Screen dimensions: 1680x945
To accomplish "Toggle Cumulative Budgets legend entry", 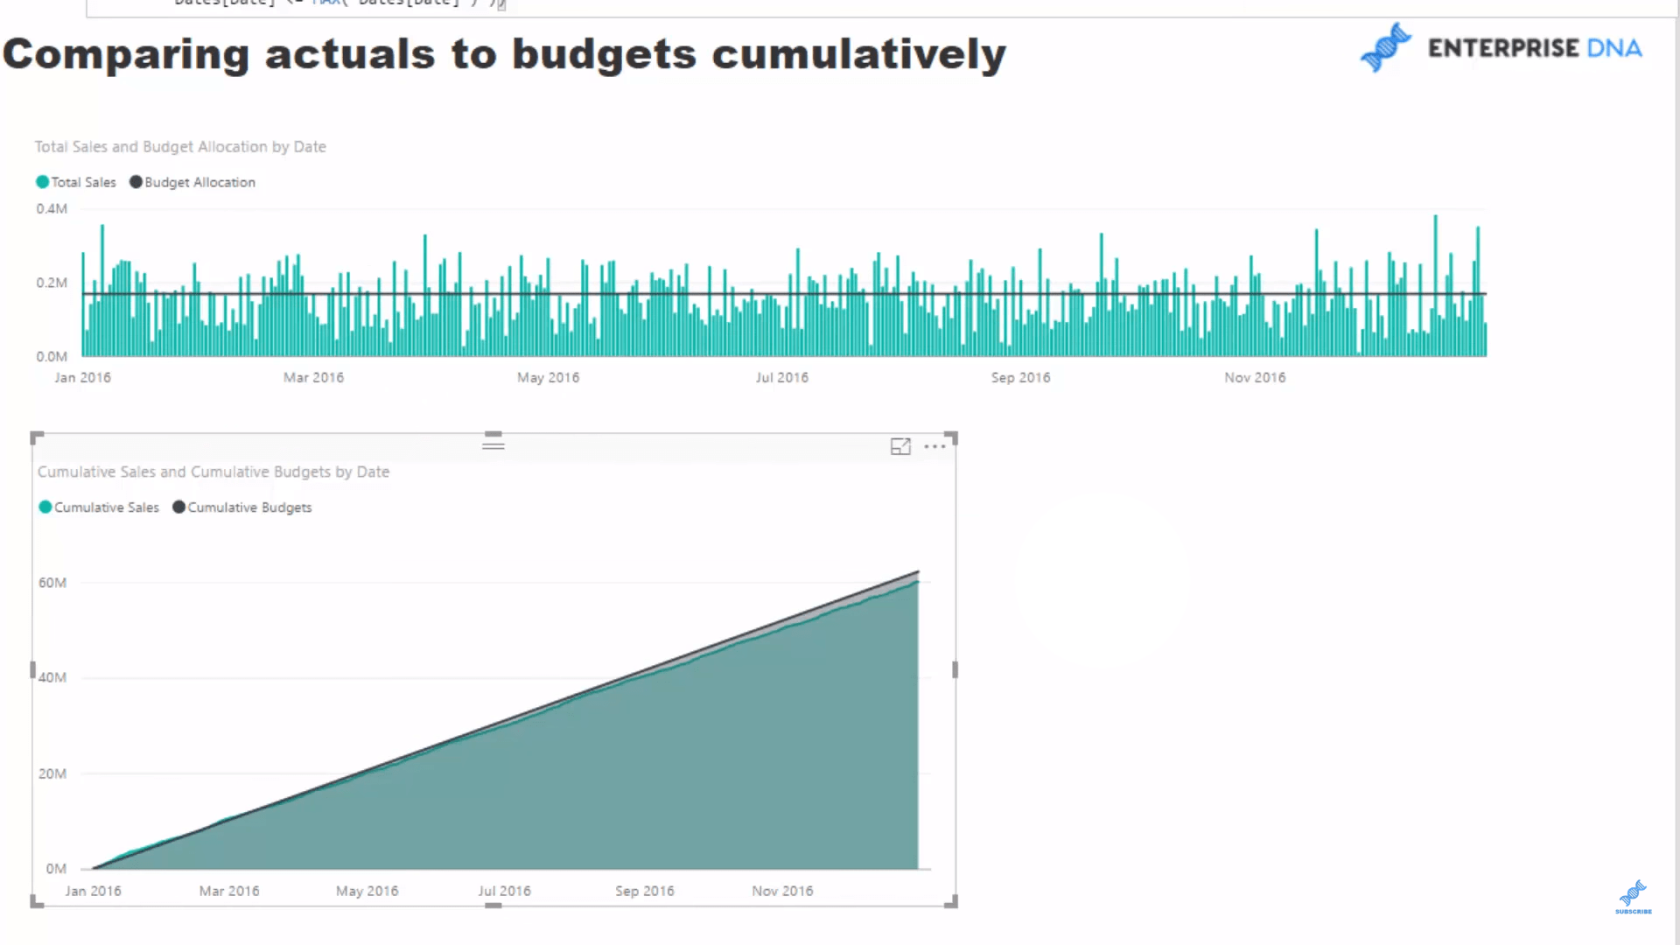I will click(242, 507).
